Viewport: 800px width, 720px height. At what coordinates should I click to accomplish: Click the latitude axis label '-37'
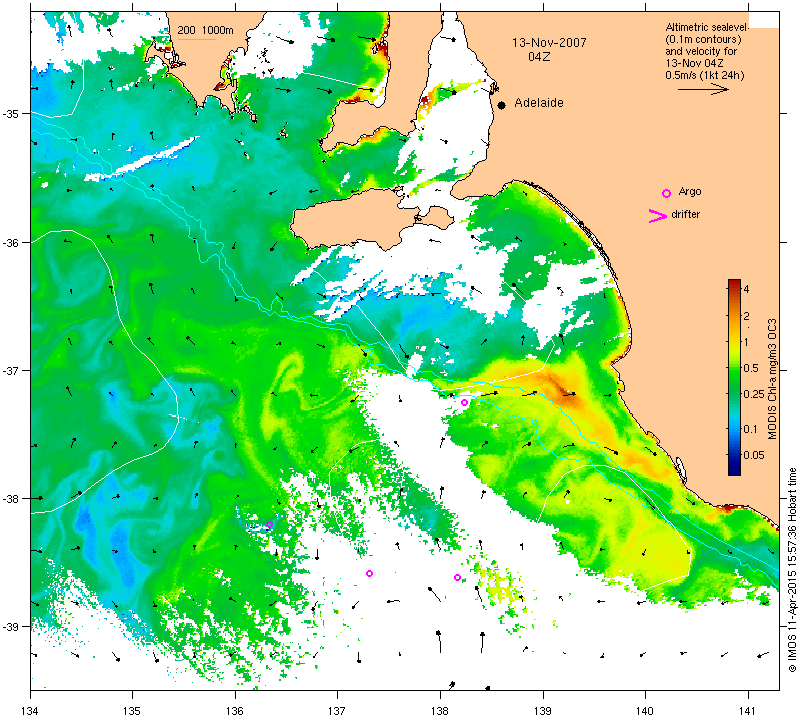tap(11, 370)
